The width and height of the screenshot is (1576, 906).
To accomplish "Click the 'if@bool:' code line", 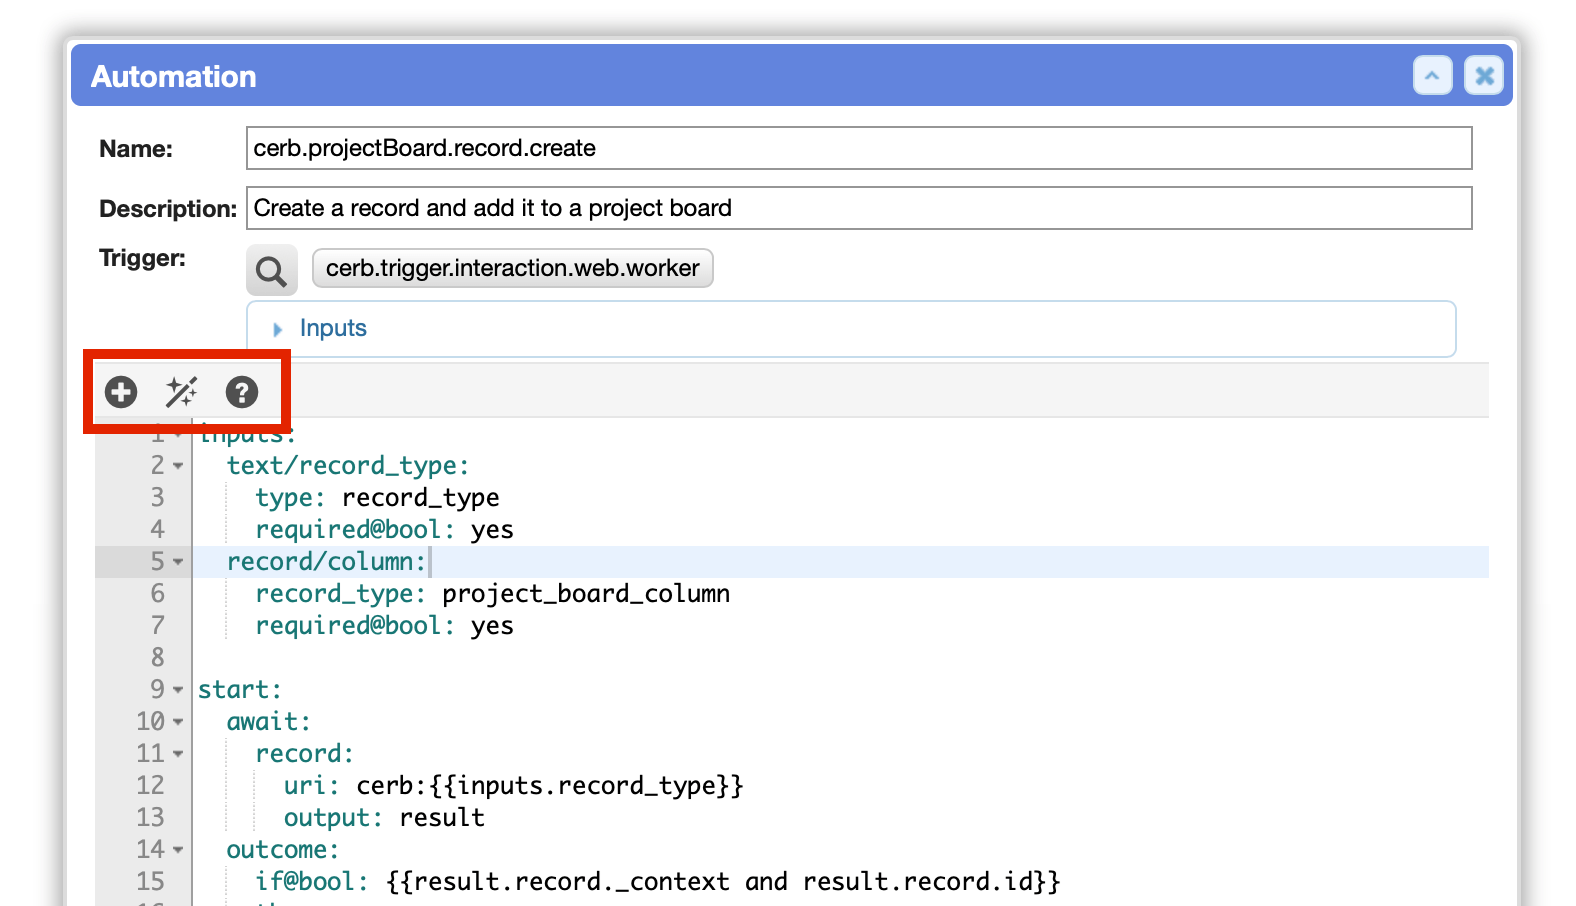I will coord(657,882).
